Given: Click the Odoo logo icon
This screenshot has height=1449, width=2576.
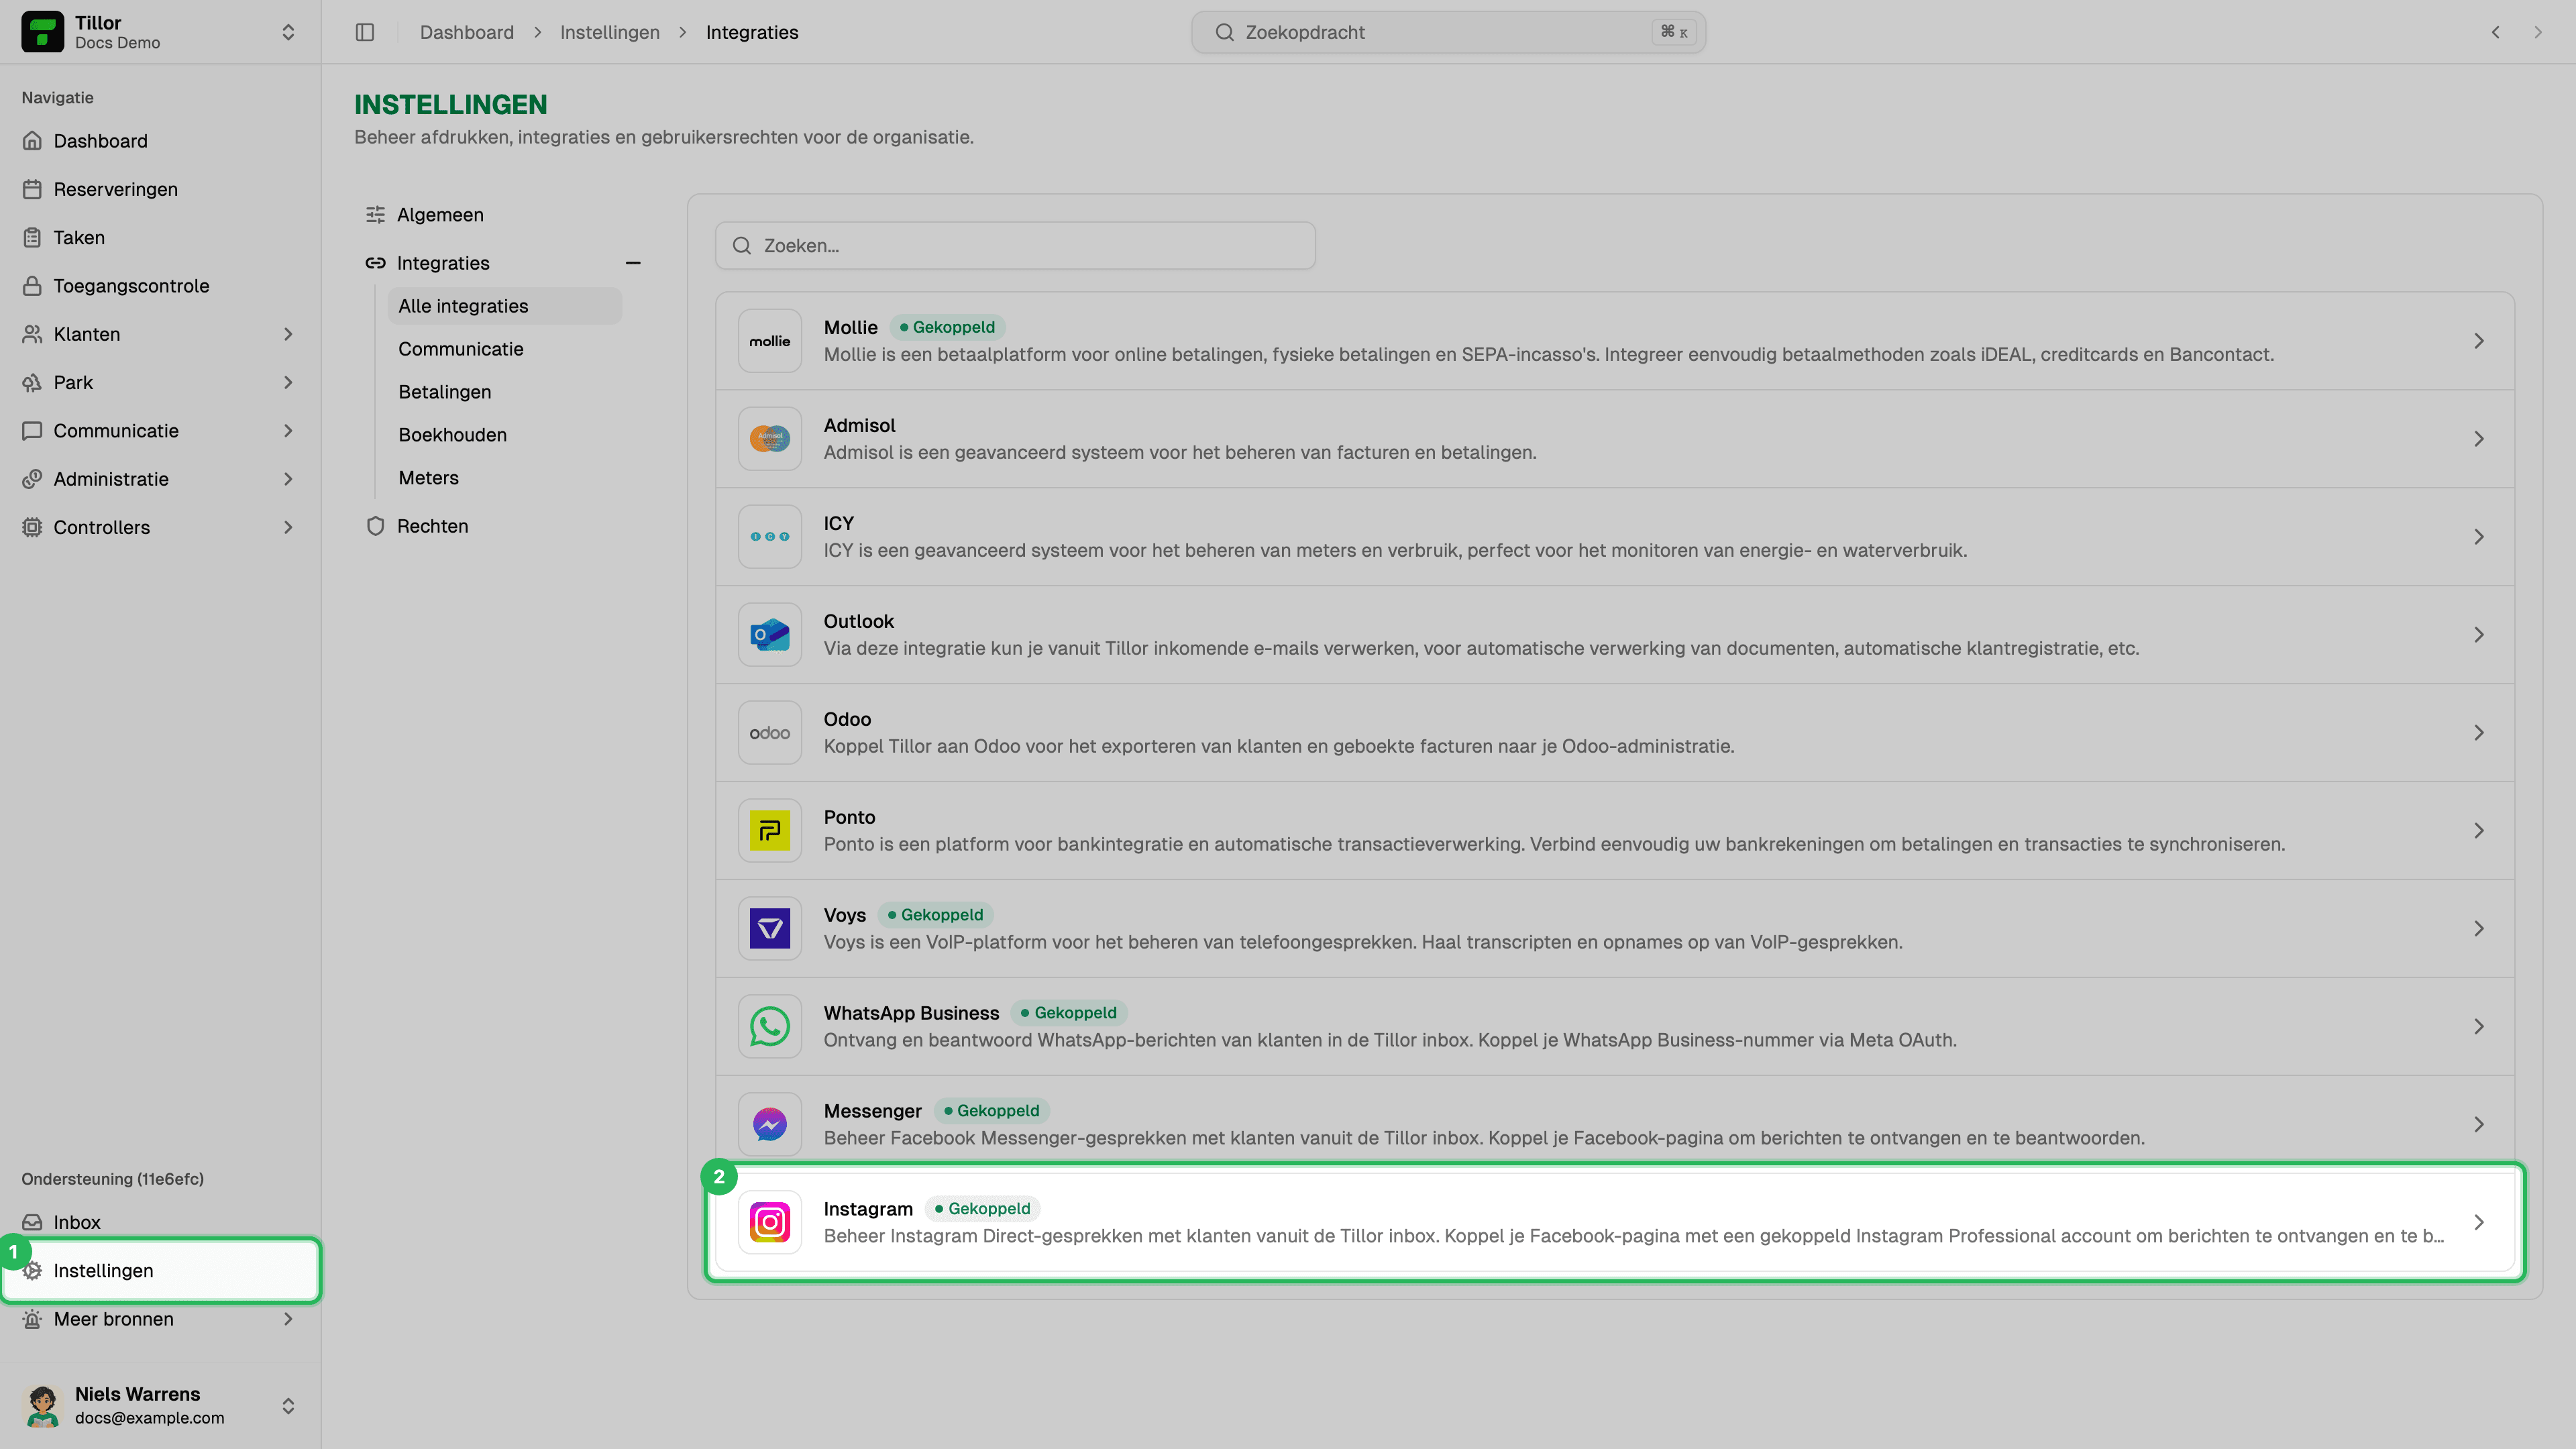Looking at the screenshot, I should pos(770,733).
